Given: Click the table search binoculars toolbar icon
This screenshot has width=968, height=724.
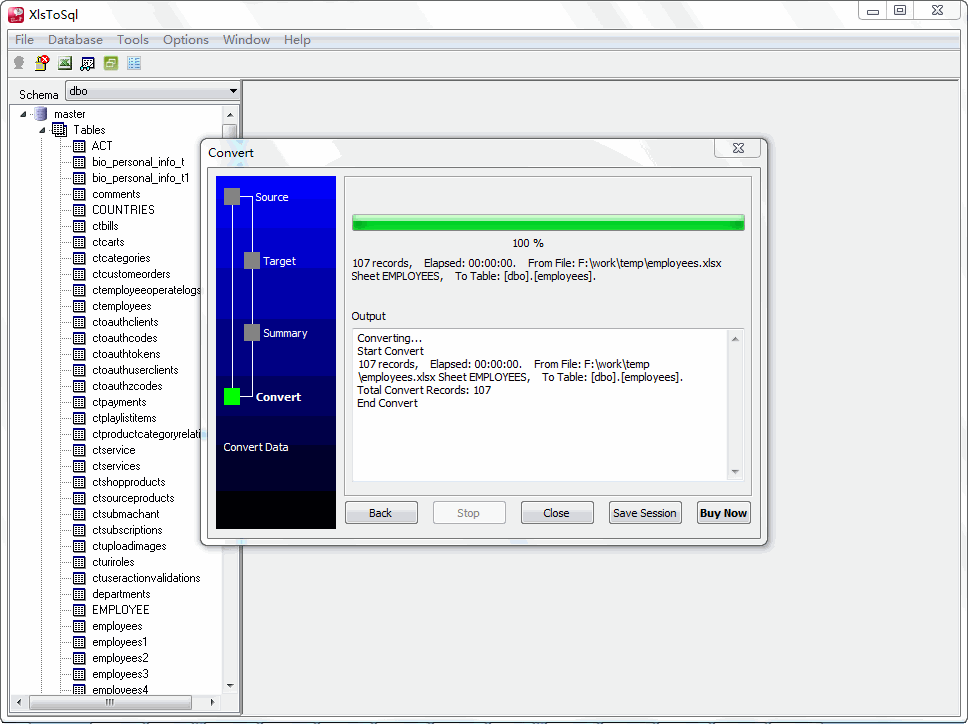Looking at the screenshot, I should coord(88,63).
